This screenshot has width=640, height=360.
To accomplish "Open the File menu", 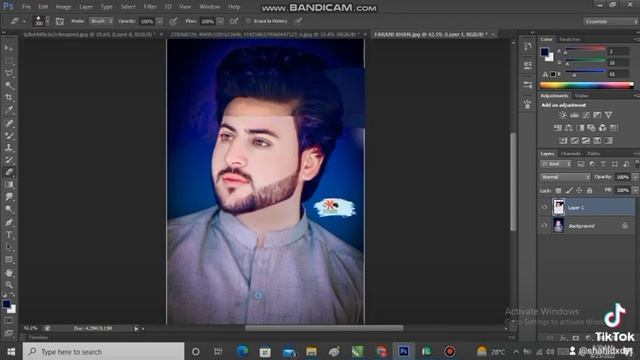I will tap(26, 7).
